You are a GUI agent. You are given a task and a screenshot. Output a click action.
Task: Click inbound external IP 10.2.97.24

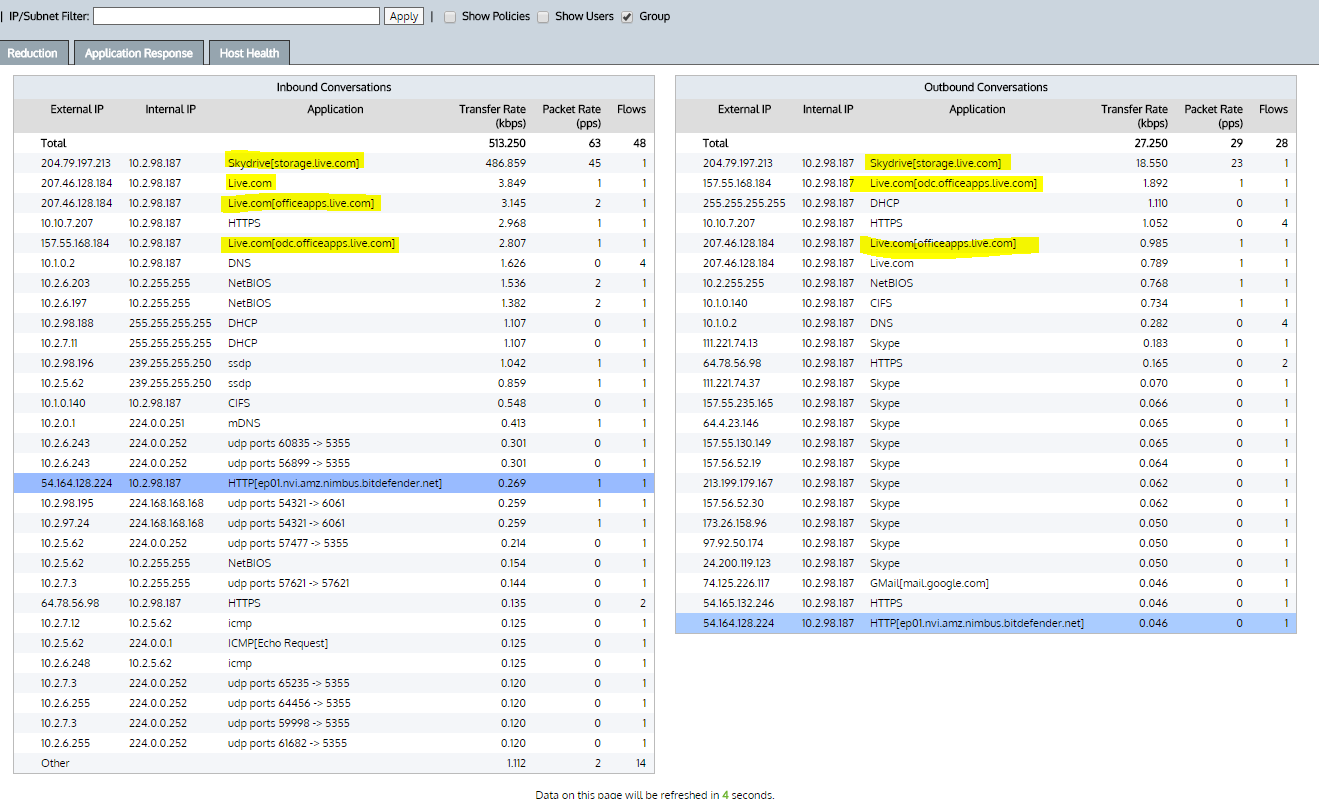(x=66, y=523)
